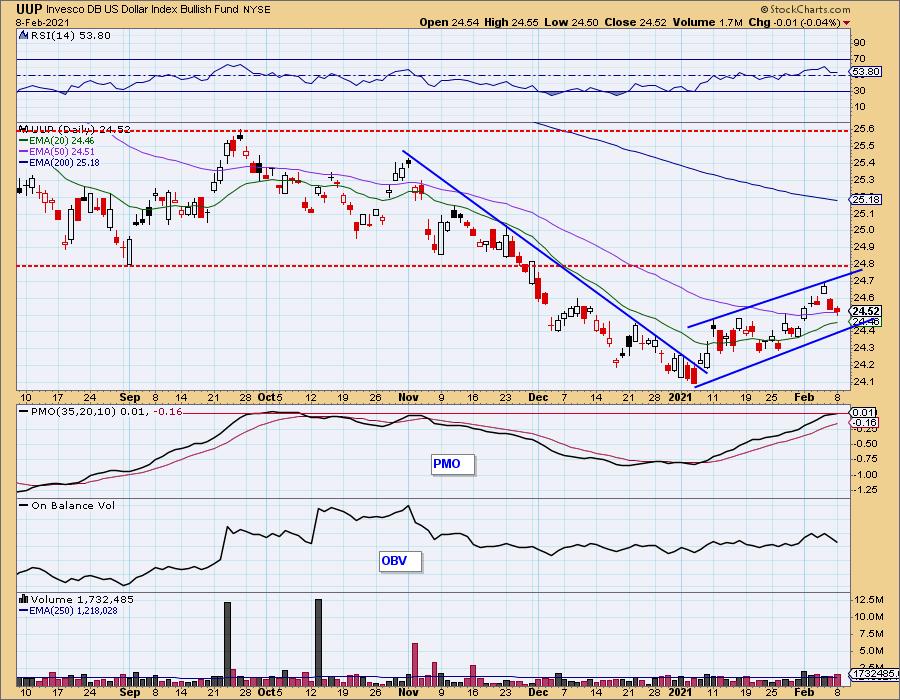This screenshot has height=700, width=900.
Task: Click the -0.16 PMO signal value tag
Action: point(865,423)
